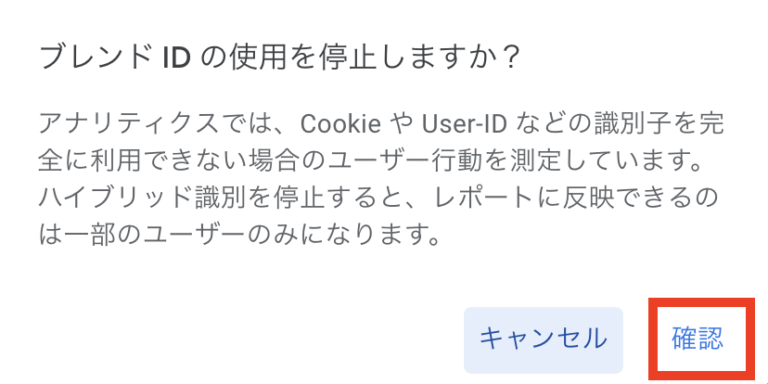The image size is (768, 384).
Task: Click the word Cookie in the description
Action: click(x=341, y=125)
